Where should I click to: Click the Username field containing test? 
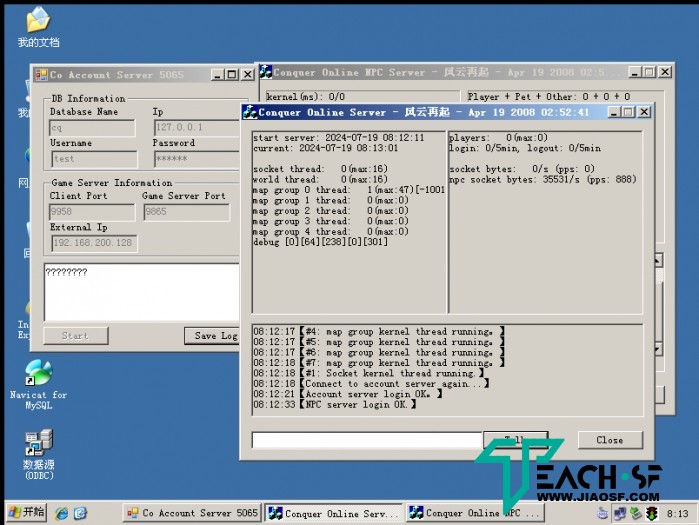coord(95,159)
